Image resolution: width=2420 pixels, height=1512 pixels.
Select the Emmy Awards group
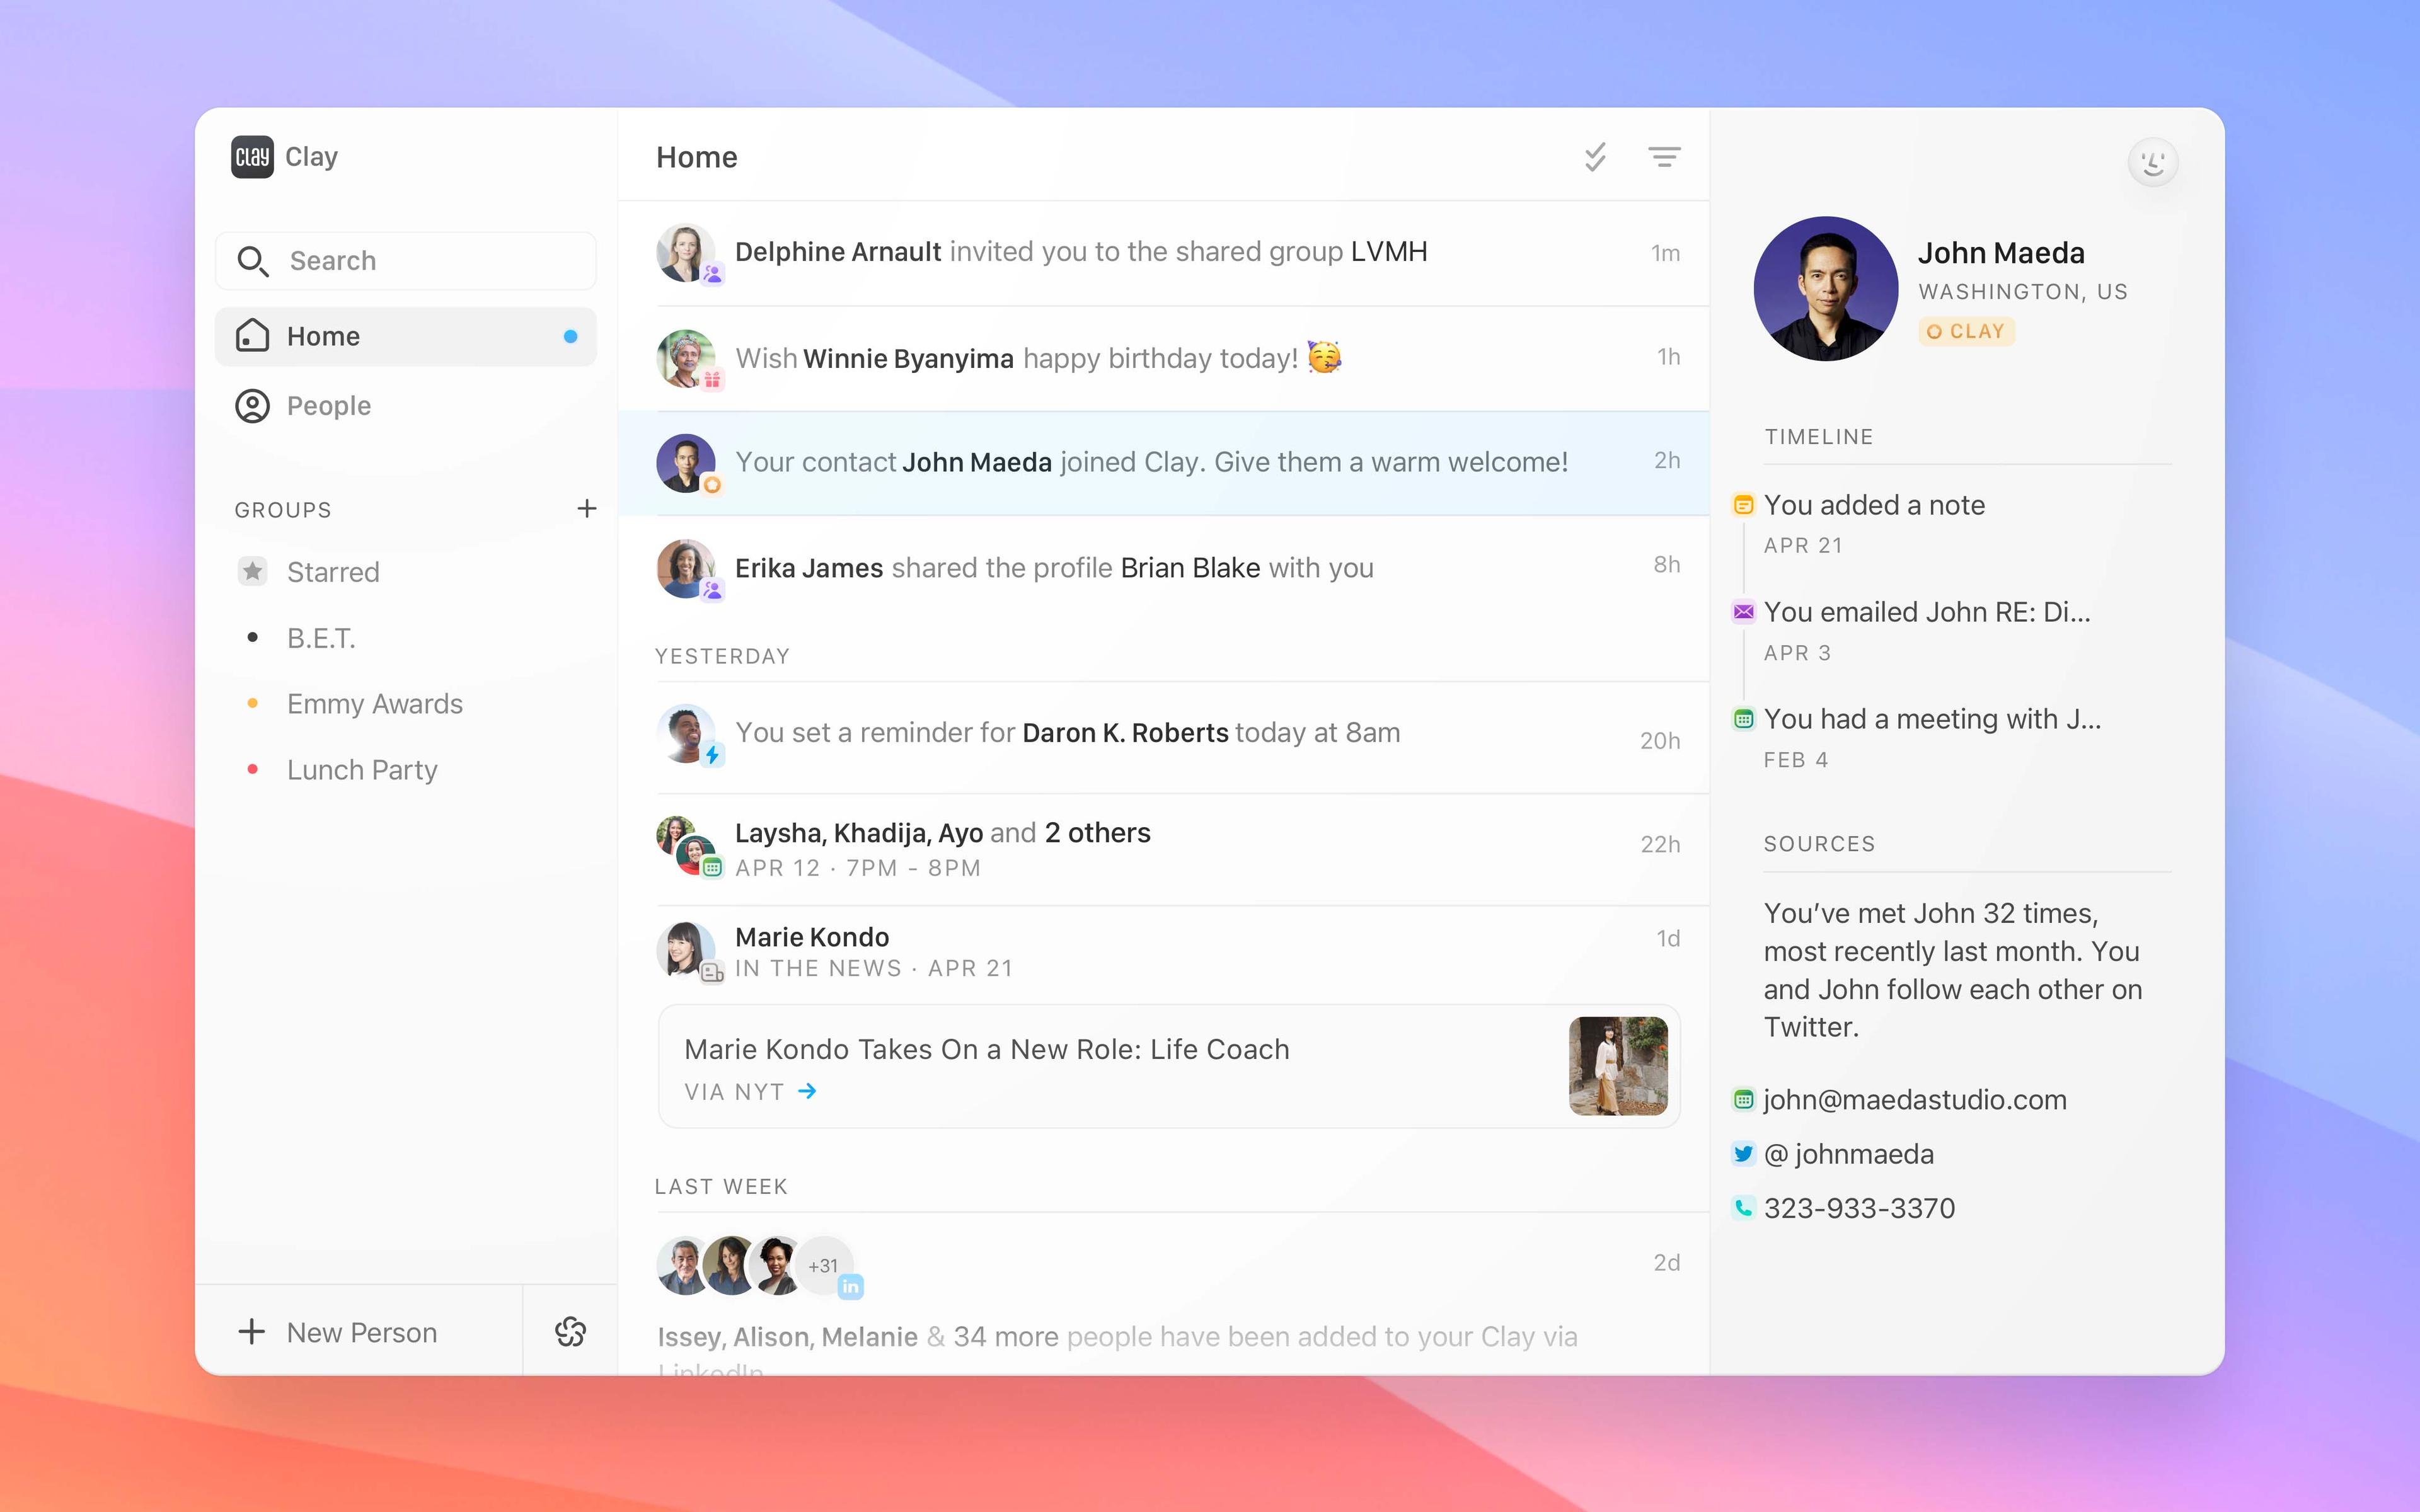coord(375,703)
